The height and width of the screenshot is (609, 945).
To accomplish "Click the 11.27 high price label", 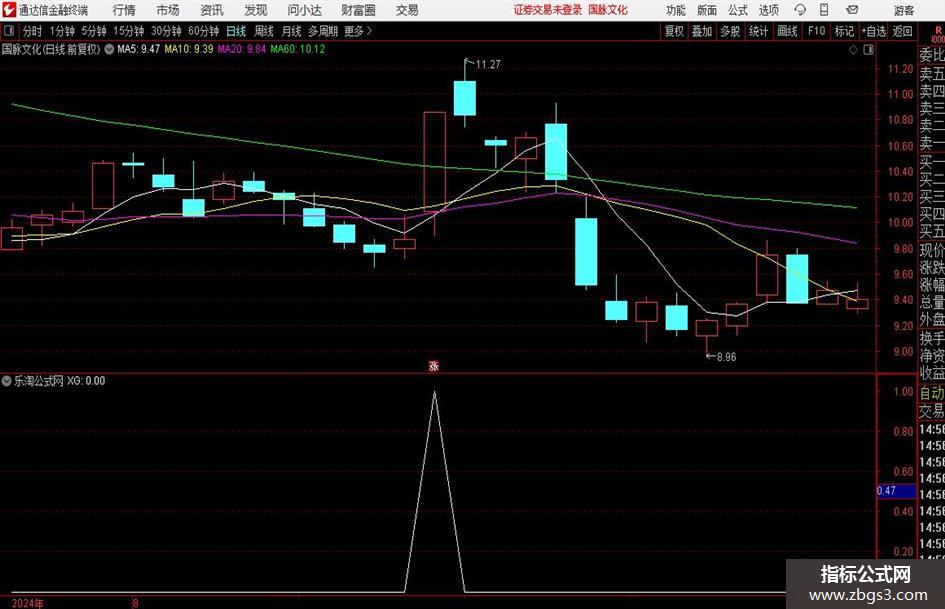I will click(x=488, y=65).
